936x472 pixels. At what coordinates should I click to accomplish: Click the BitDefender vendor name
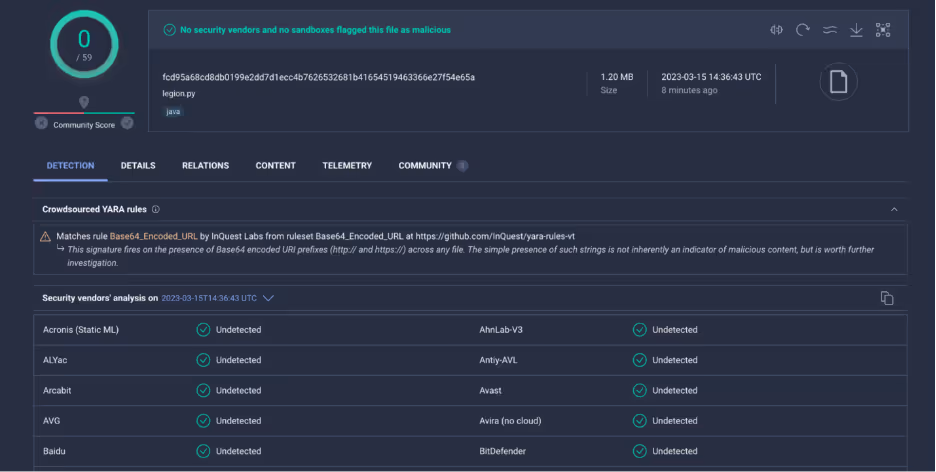click(503, 452)
